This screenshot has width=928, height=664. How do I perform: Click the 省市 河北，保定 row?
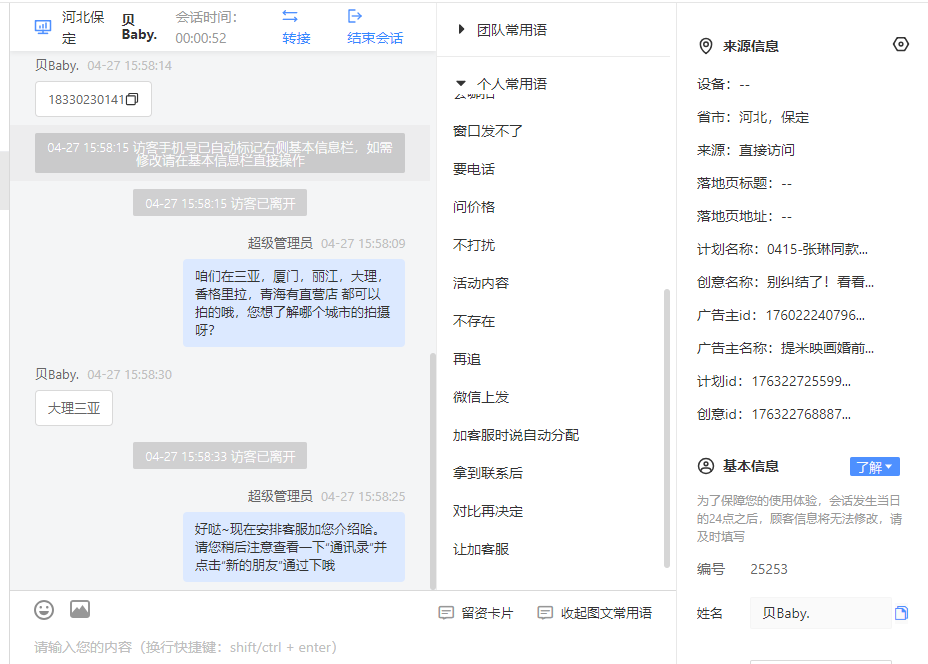pyautogui.click(x=753, y=117)
